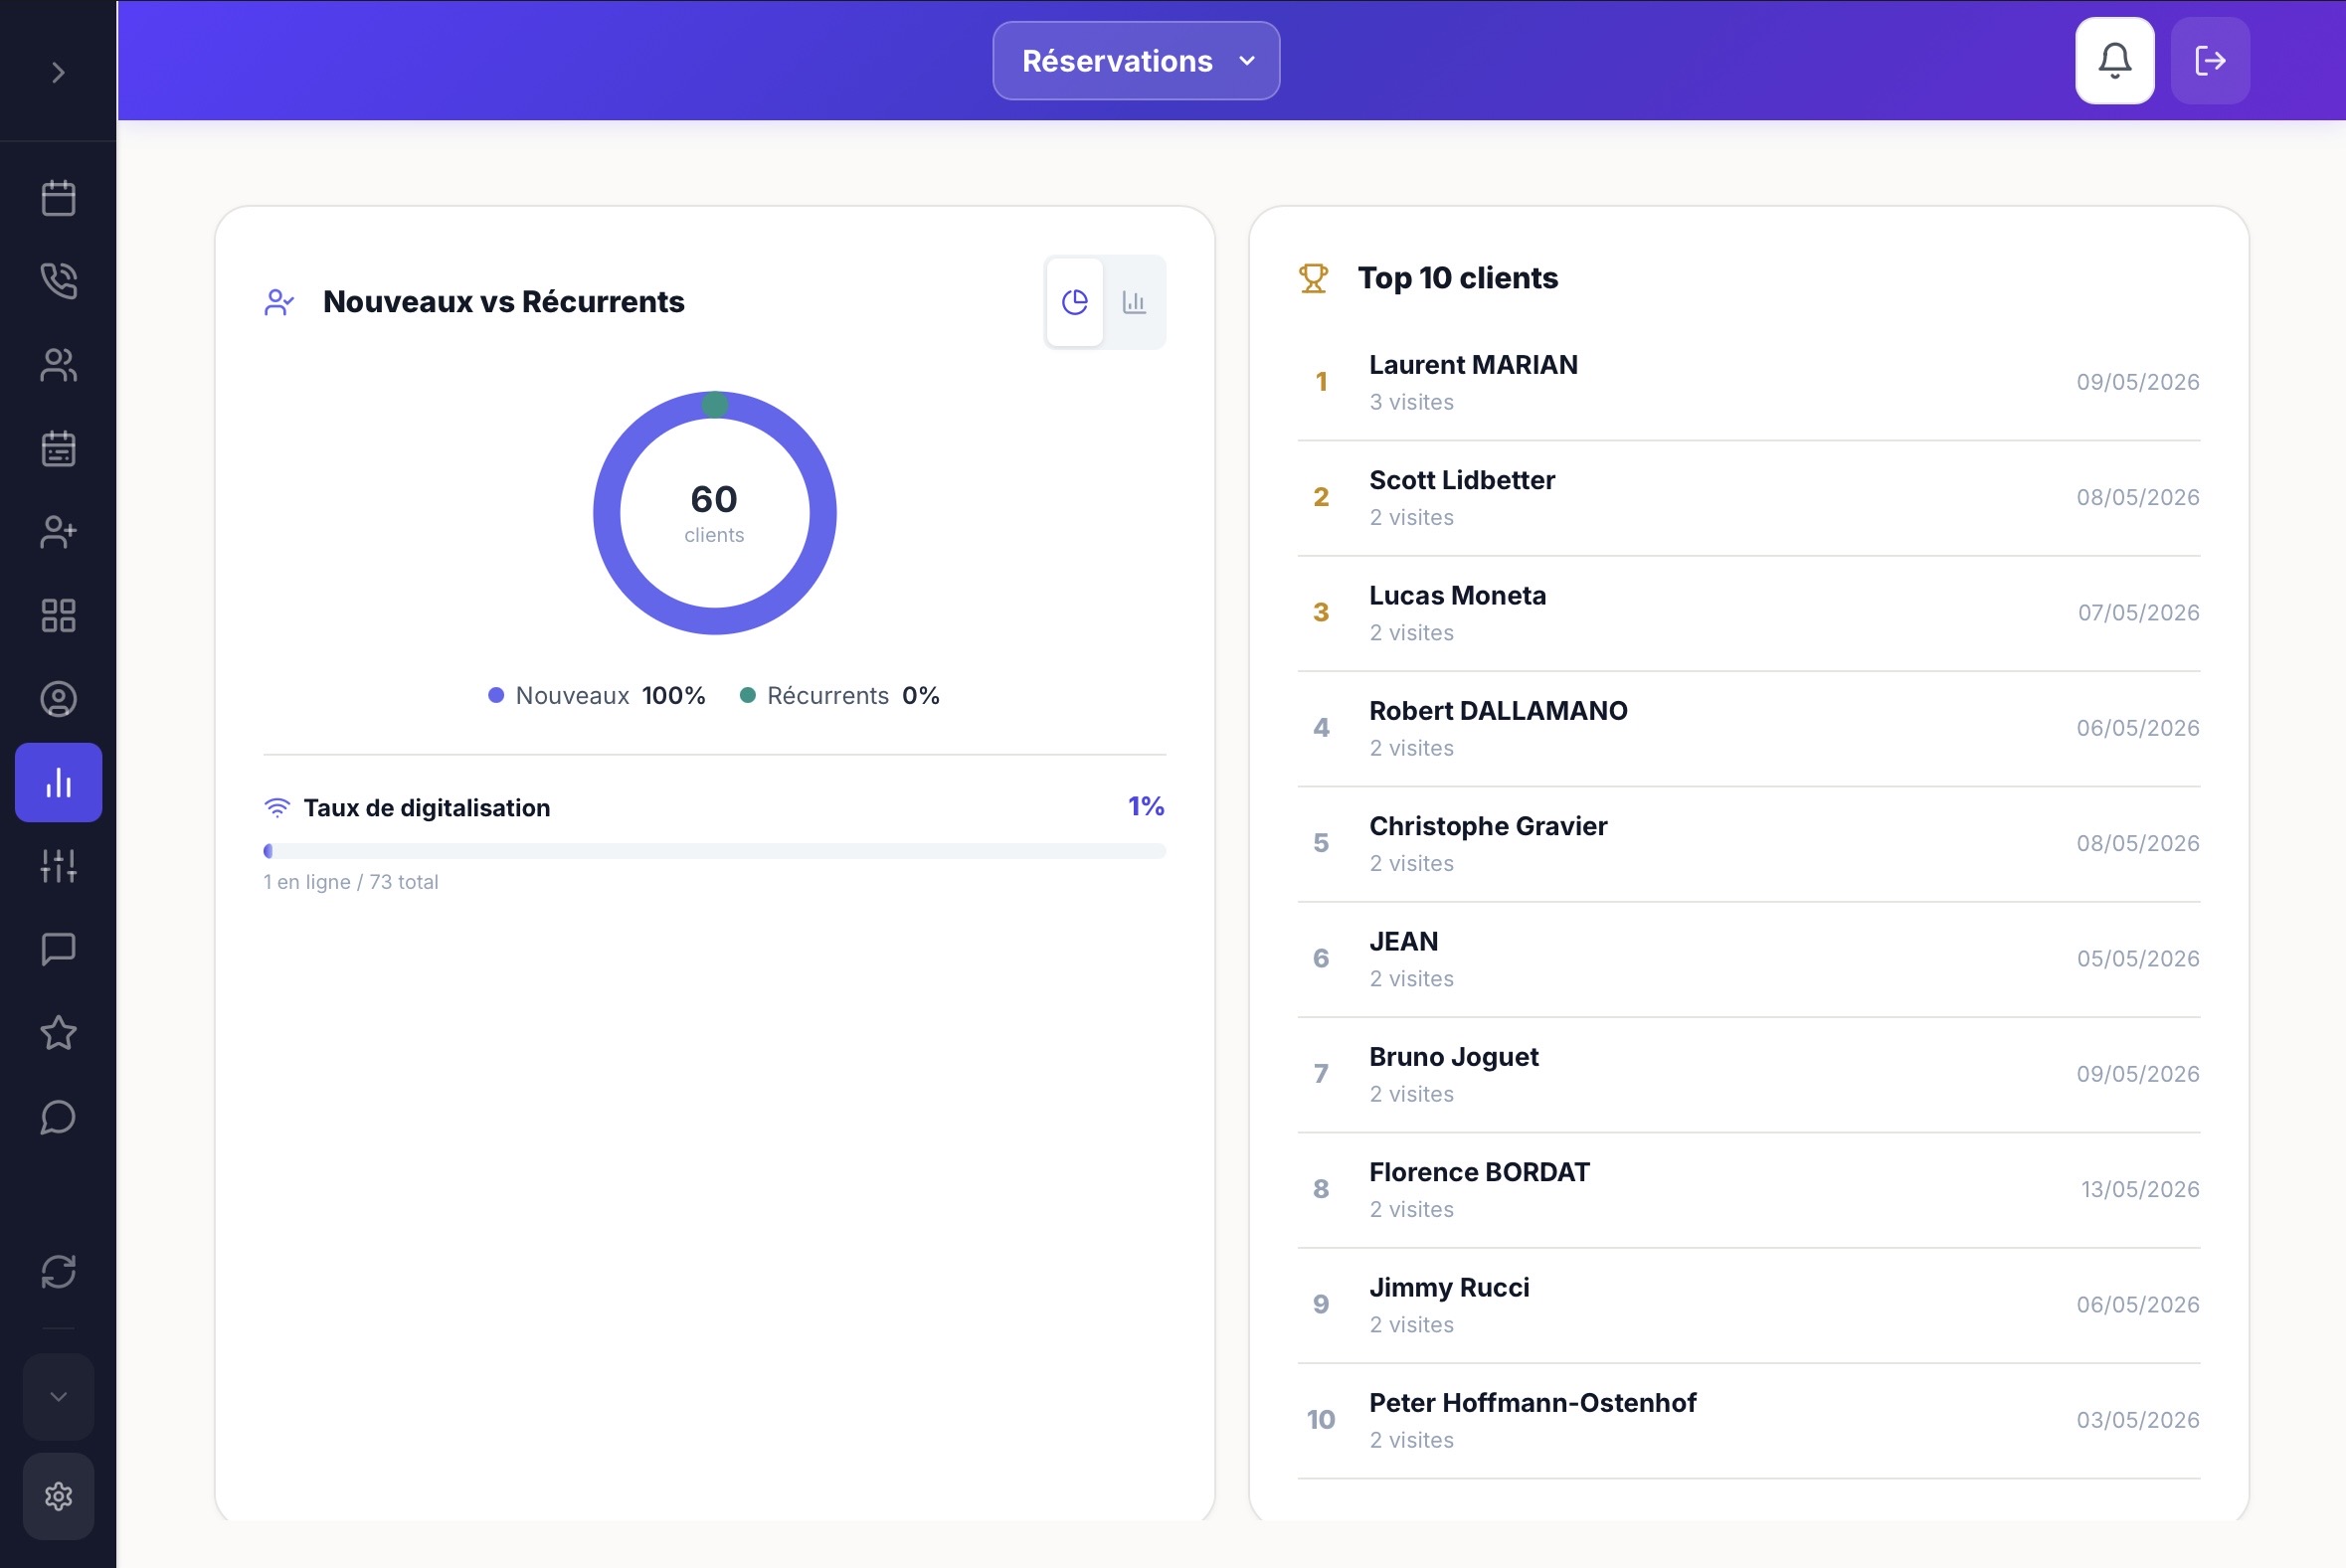Click the Nouveaux vs Récurrents user icon

[x=279, y=302]
